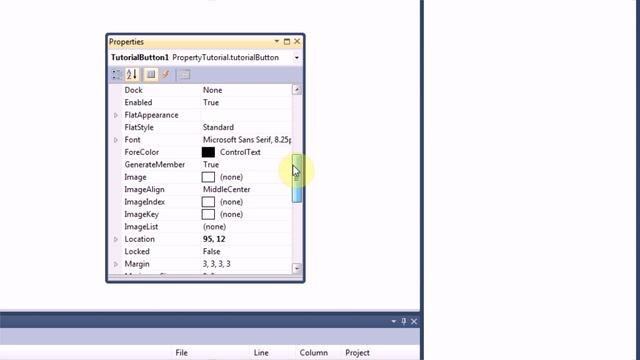Open the Properties window position dropdown arrow
Viewport: 640px width, 360px height.
pyautogui.click(x=277, y=41)
